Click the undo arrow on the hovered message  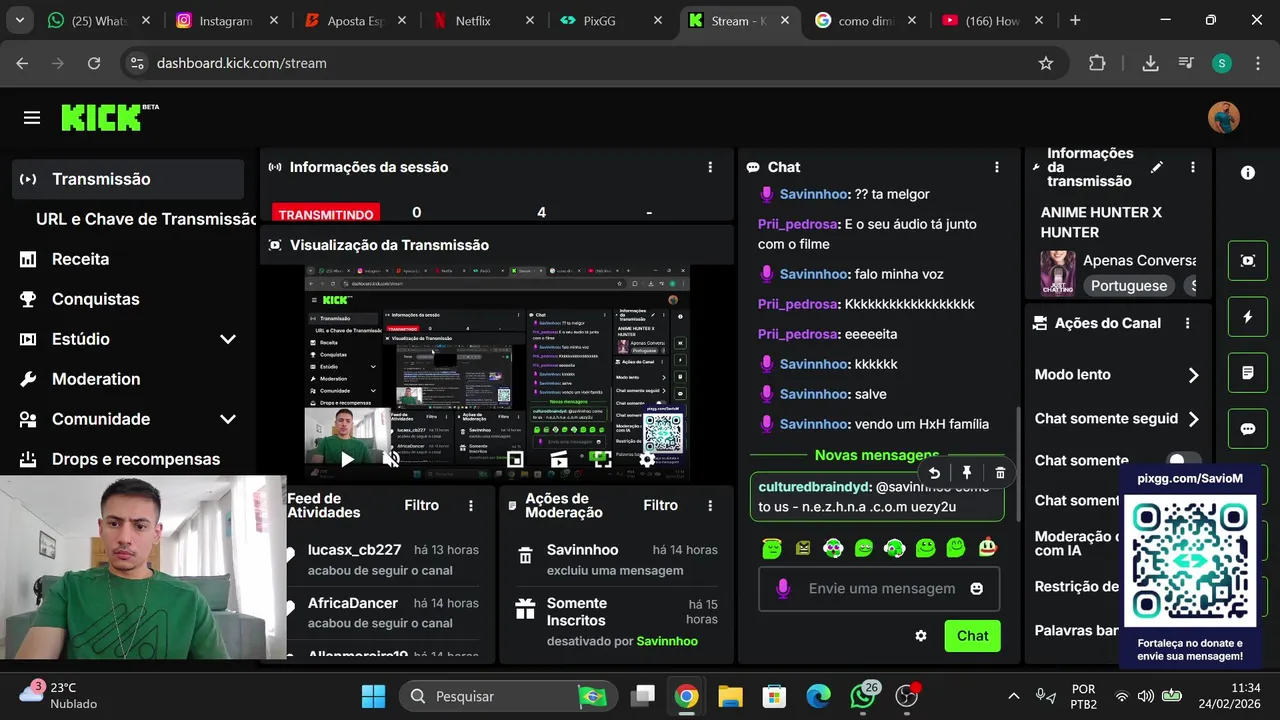(934, 473)
